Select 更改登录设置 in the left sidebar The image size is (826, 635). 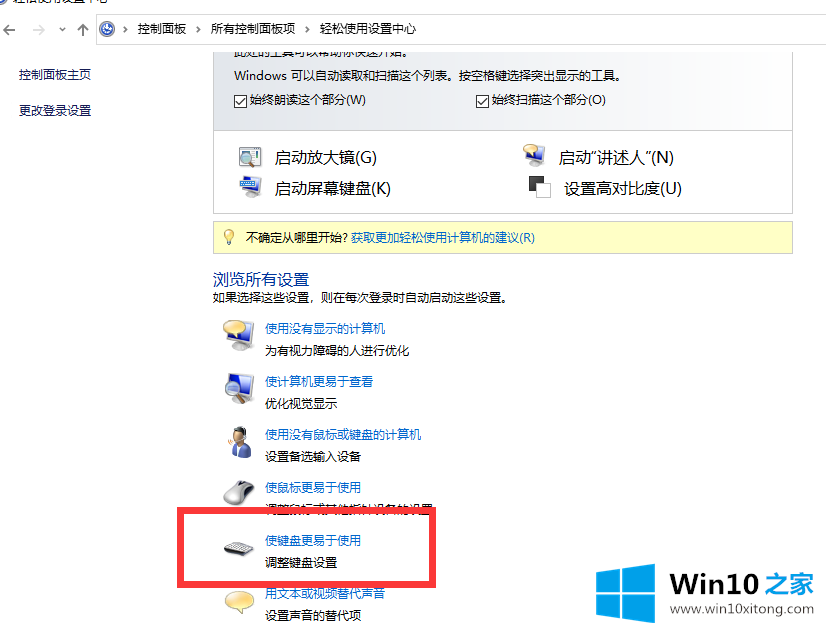pos(55,111)
